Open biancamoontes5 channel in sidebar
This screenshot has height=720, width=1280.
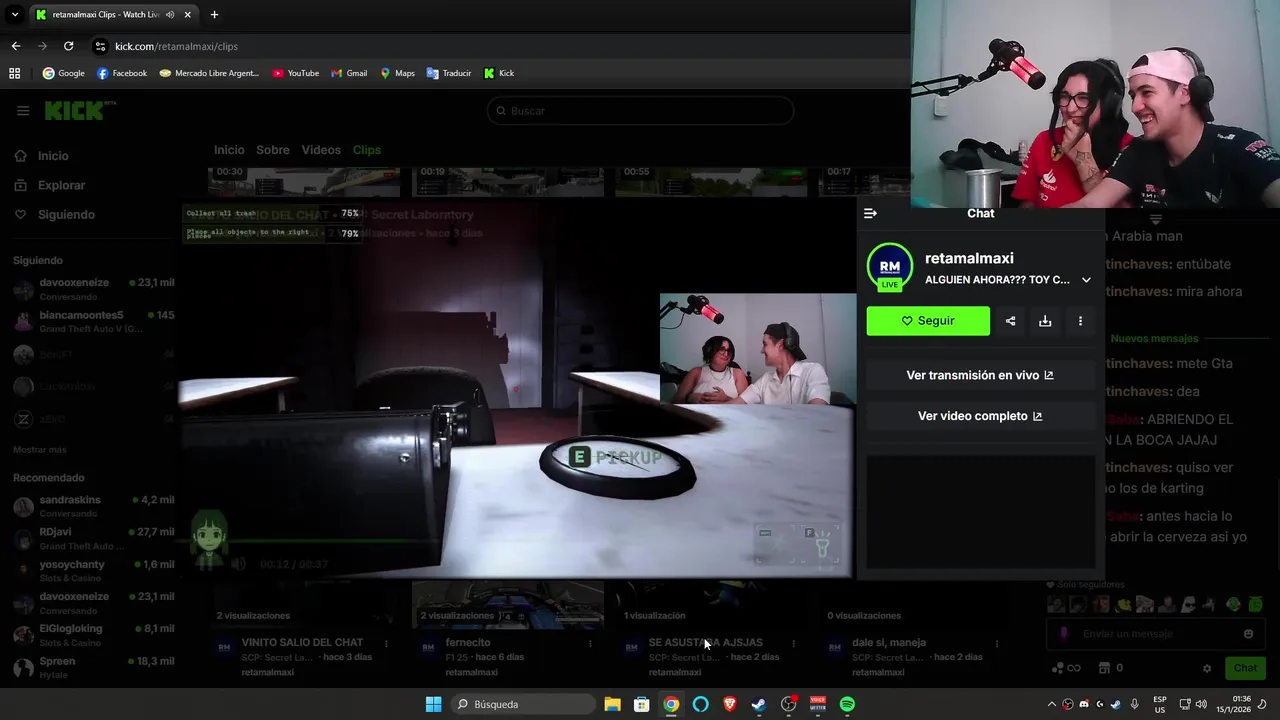(93, 322)
